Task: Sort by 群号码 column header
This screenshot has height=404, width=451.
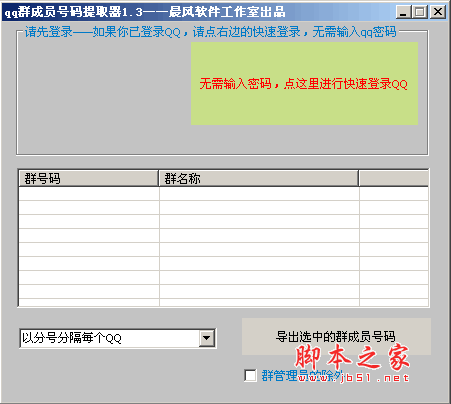Action: point(88,178)
